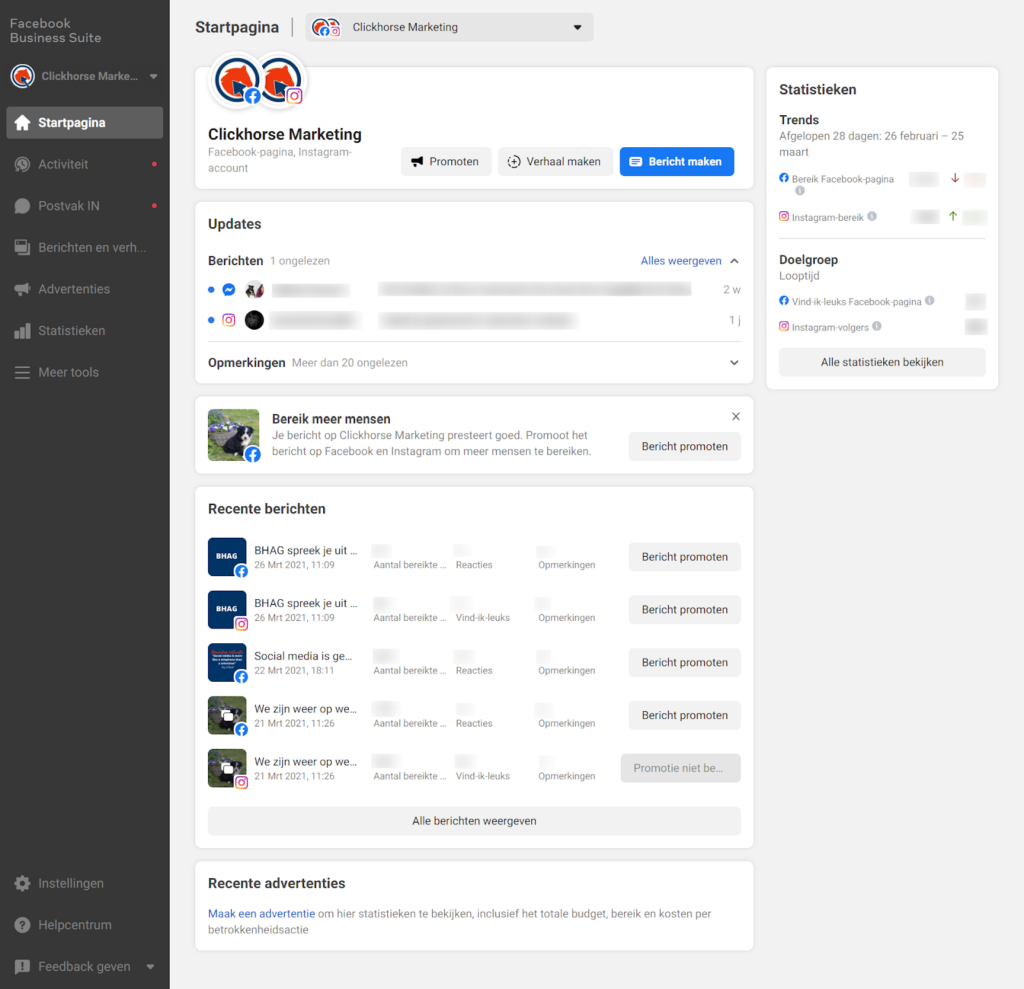This screenshot has width=1024, height=989.
Task: Click the Clickhorse Instagram profile picture
Action: click(280, 80)
